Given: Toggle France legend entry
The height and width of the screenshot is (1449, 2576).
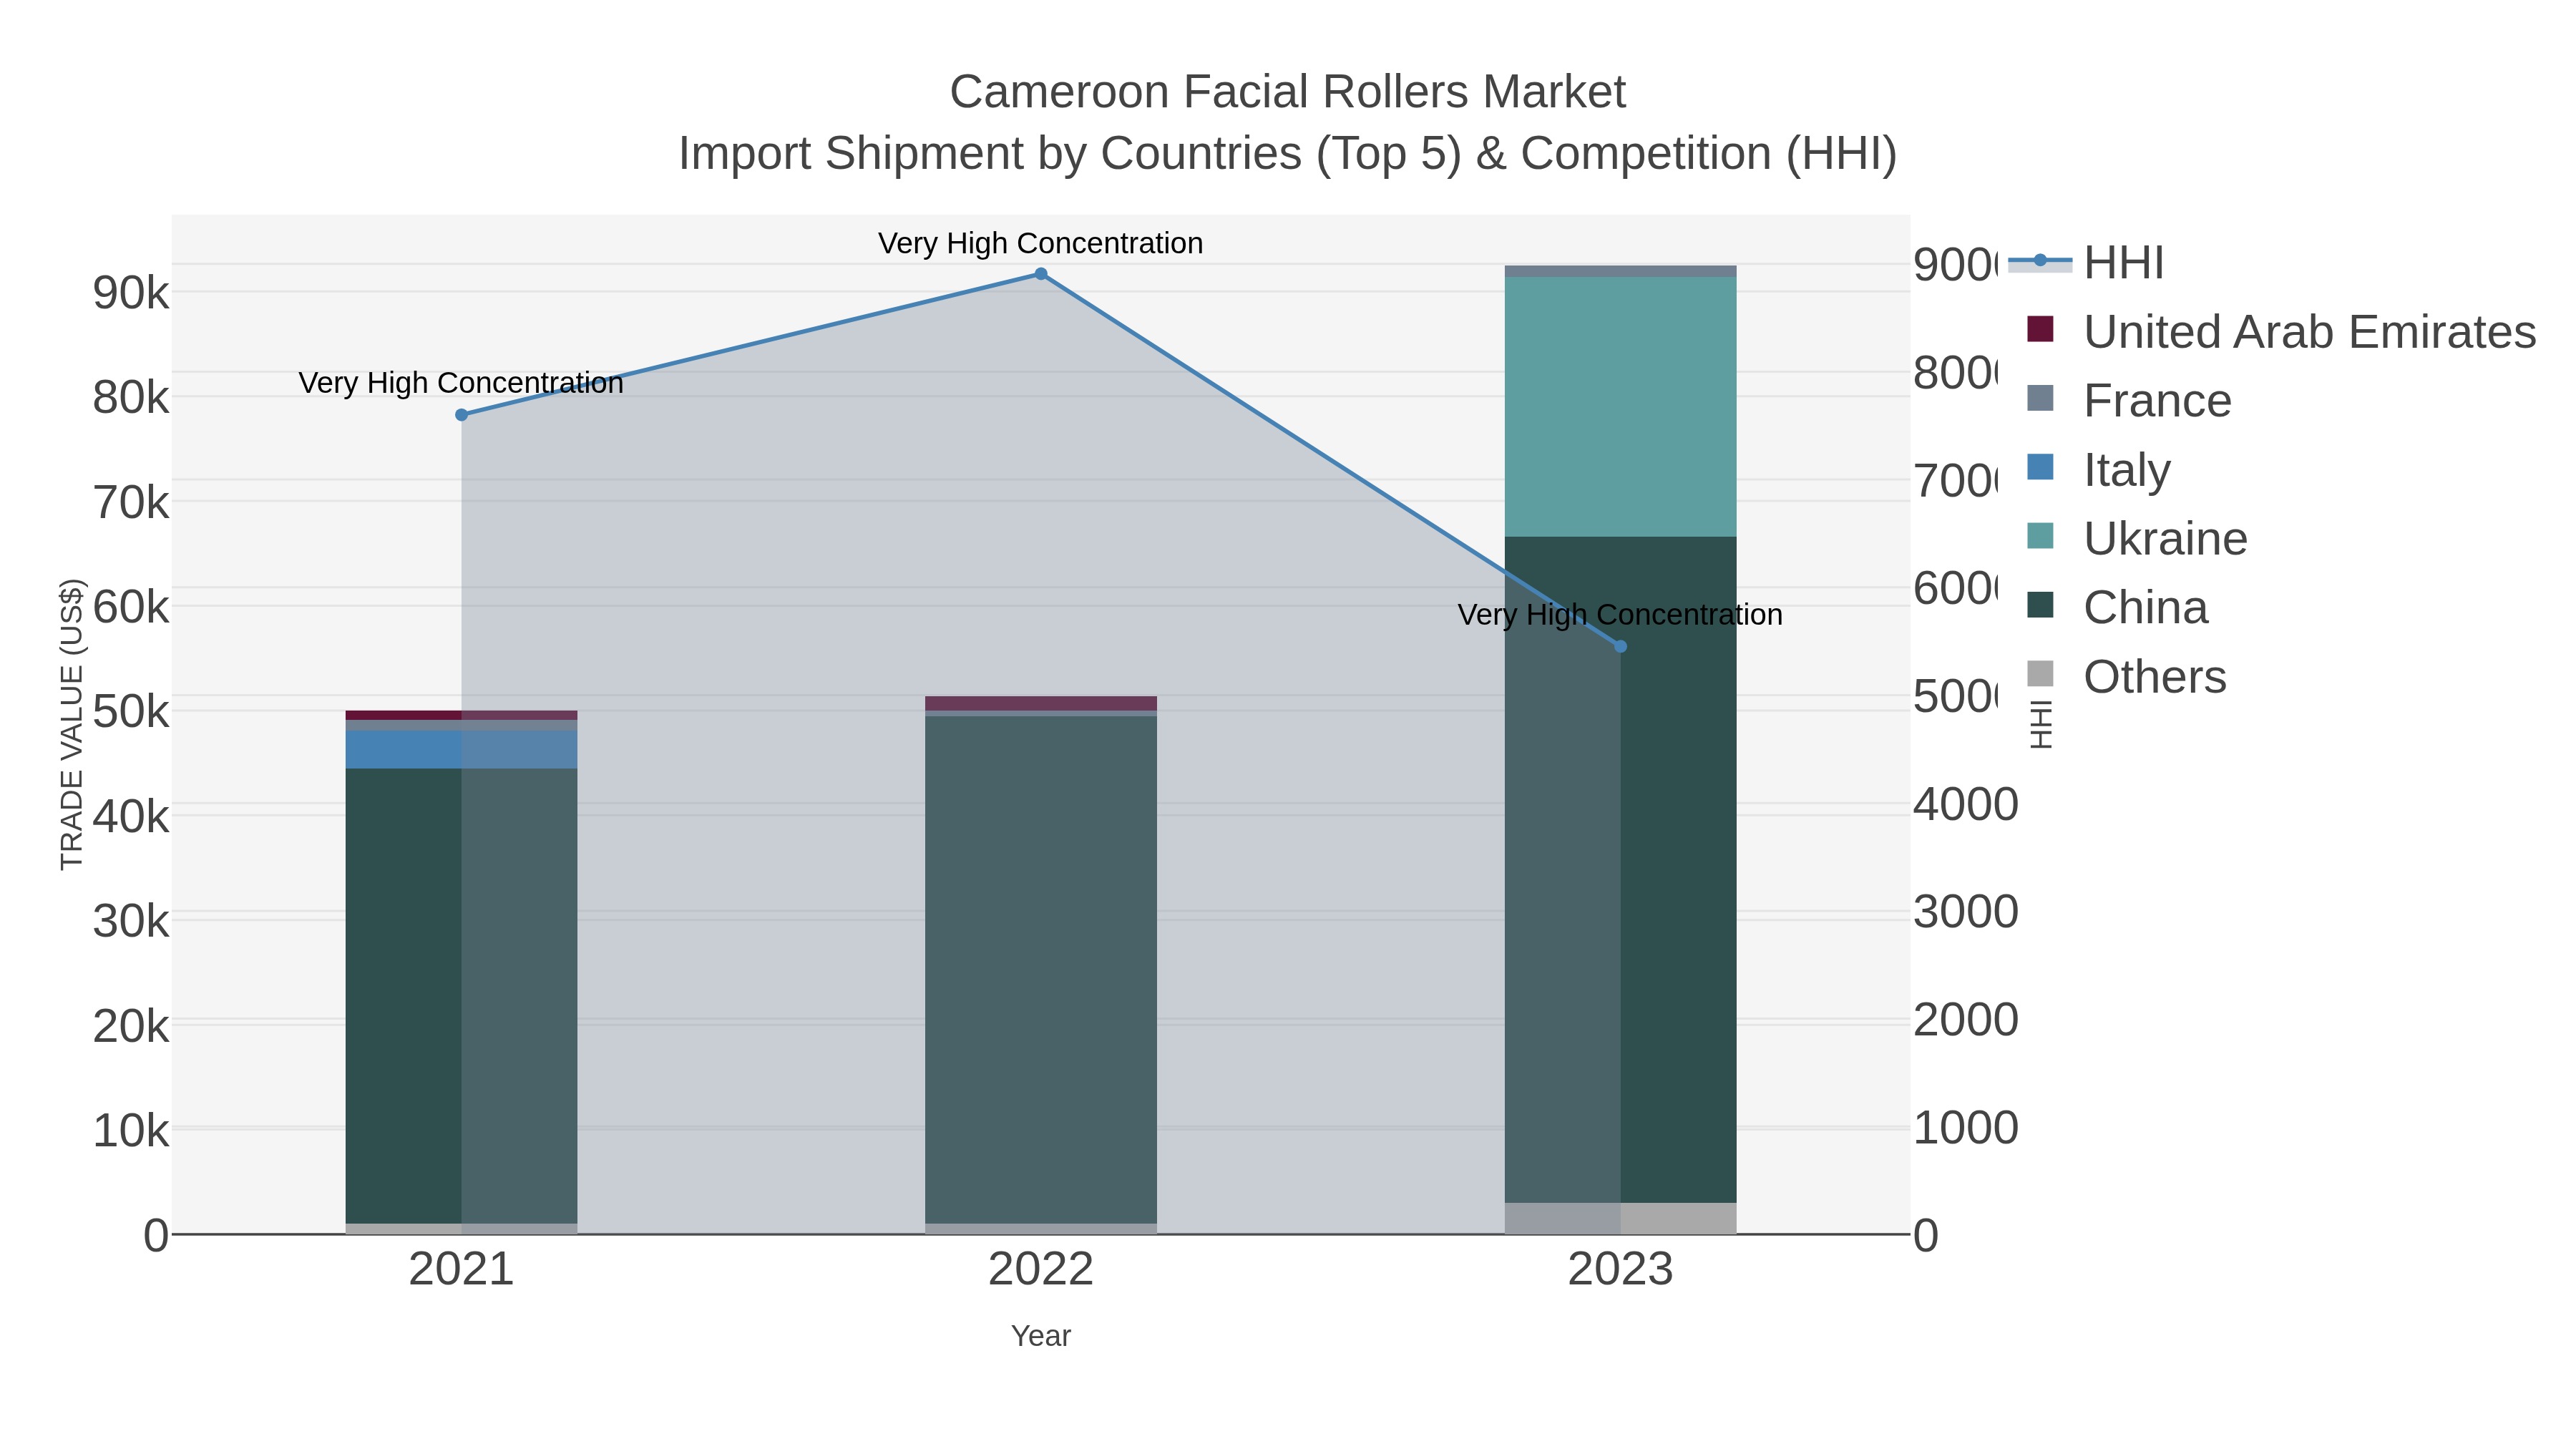Looking at the screenshot, I should pyautogui.click(x=2129, y=401).
